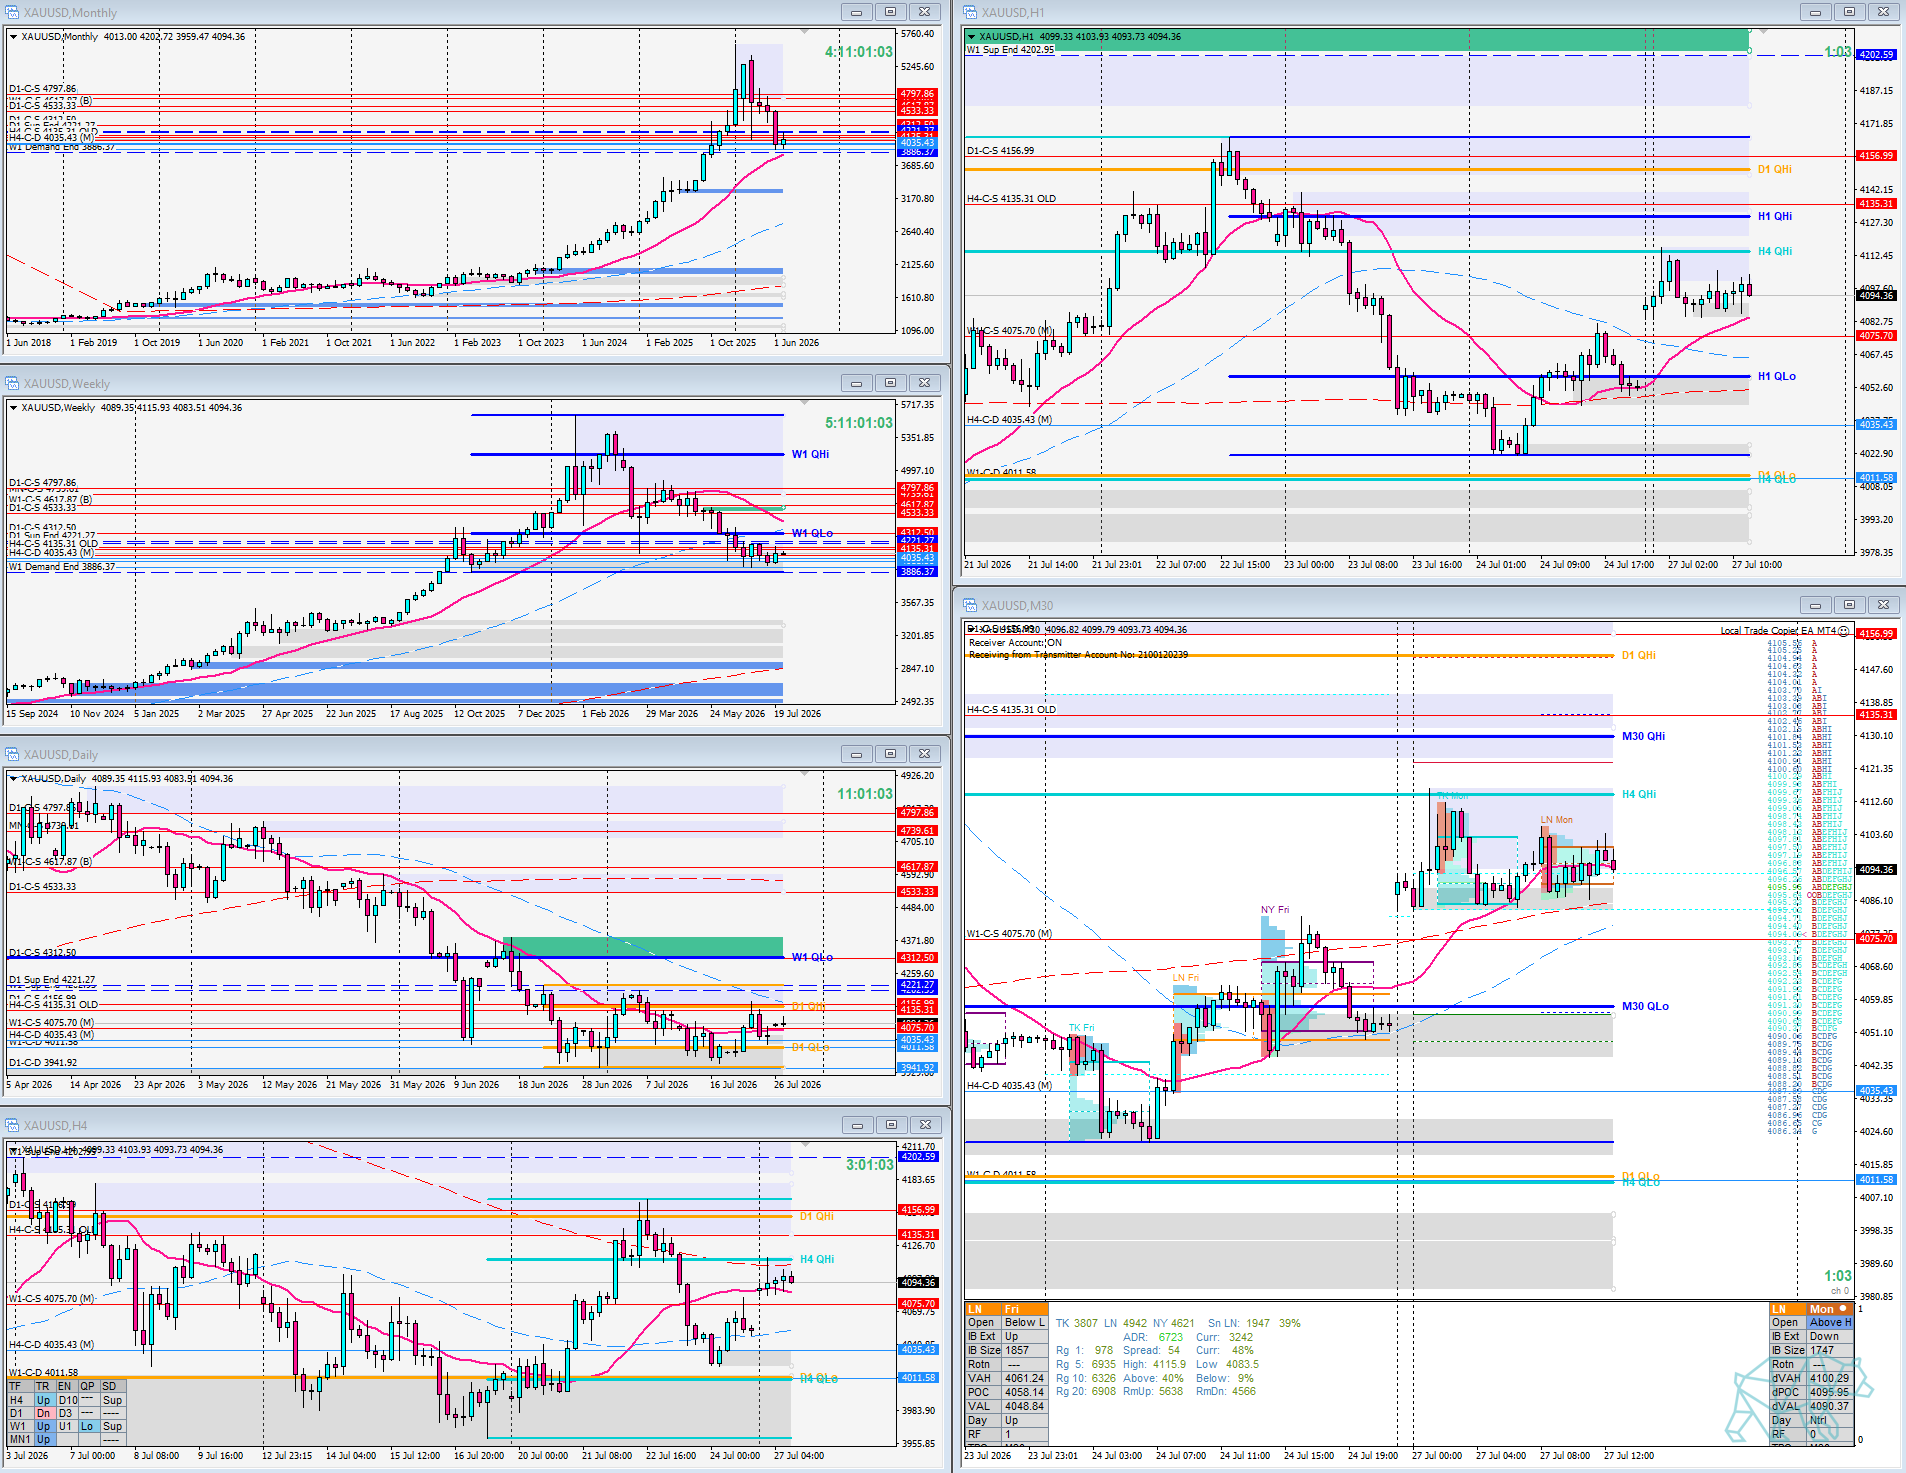Viewport: 1906px width, 1473px height.
Task: Close the XAUUSD,M30 chart window
Action: (x=1884, y=605)
